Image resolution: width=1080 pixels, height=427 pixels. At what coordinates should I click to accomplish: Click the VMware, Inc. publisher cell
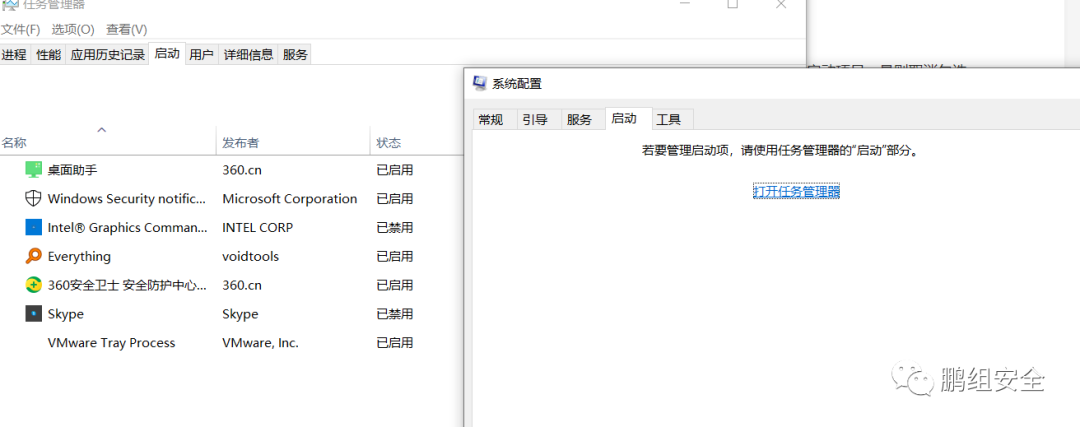click(x=260, y=343)
